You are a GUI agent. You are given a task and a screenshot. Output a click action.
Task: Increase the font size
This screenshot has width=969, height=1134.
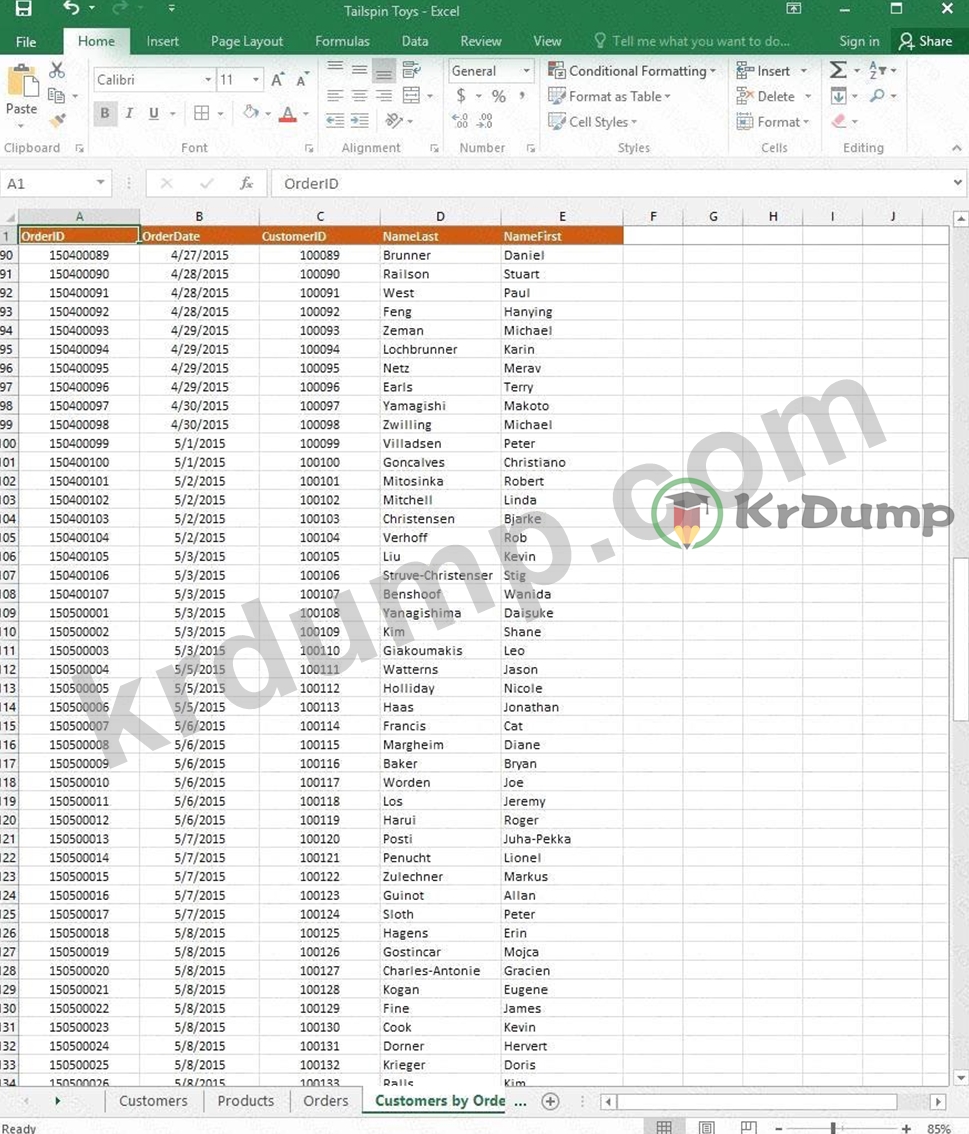coord(278,80)
